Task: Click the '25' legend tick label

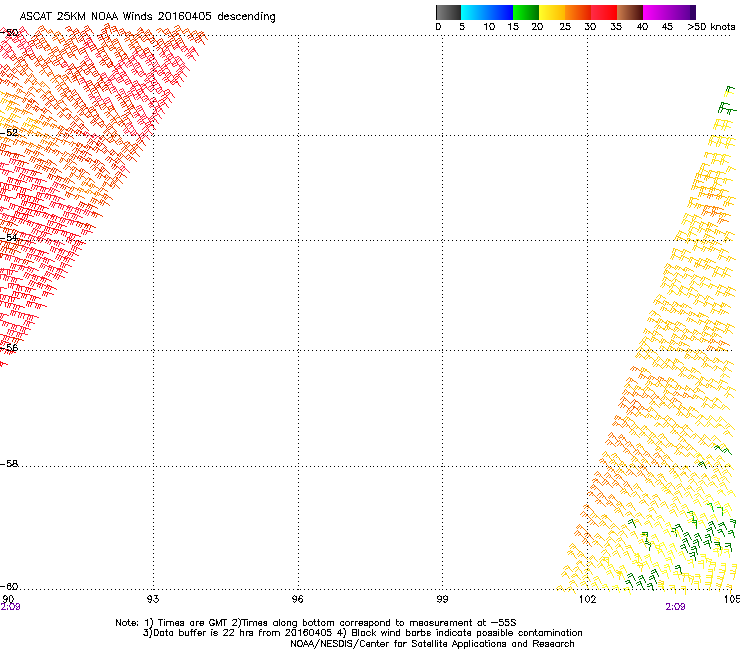Action: pyautogui.click(x=565, y=26)
